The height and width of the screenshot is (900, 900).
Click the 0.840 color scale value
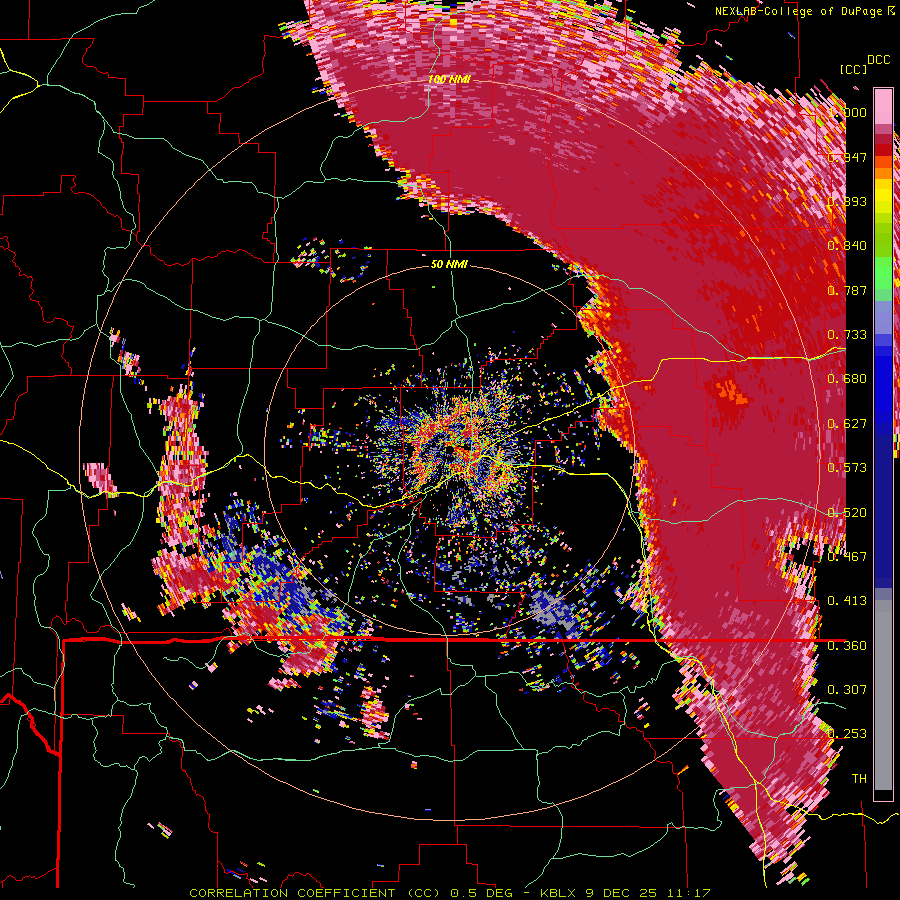(x=847, y=246)
